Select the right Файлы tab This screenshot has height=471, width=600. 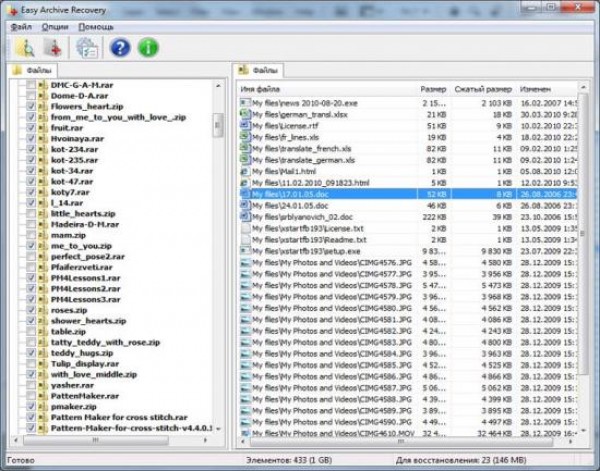click(259, 70)
